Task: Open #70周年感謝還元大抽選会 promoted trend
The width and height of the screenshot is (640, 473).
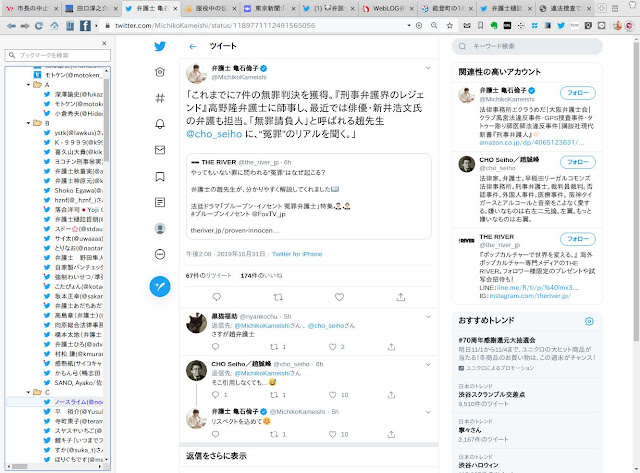Action: click(x=527, y=353)
